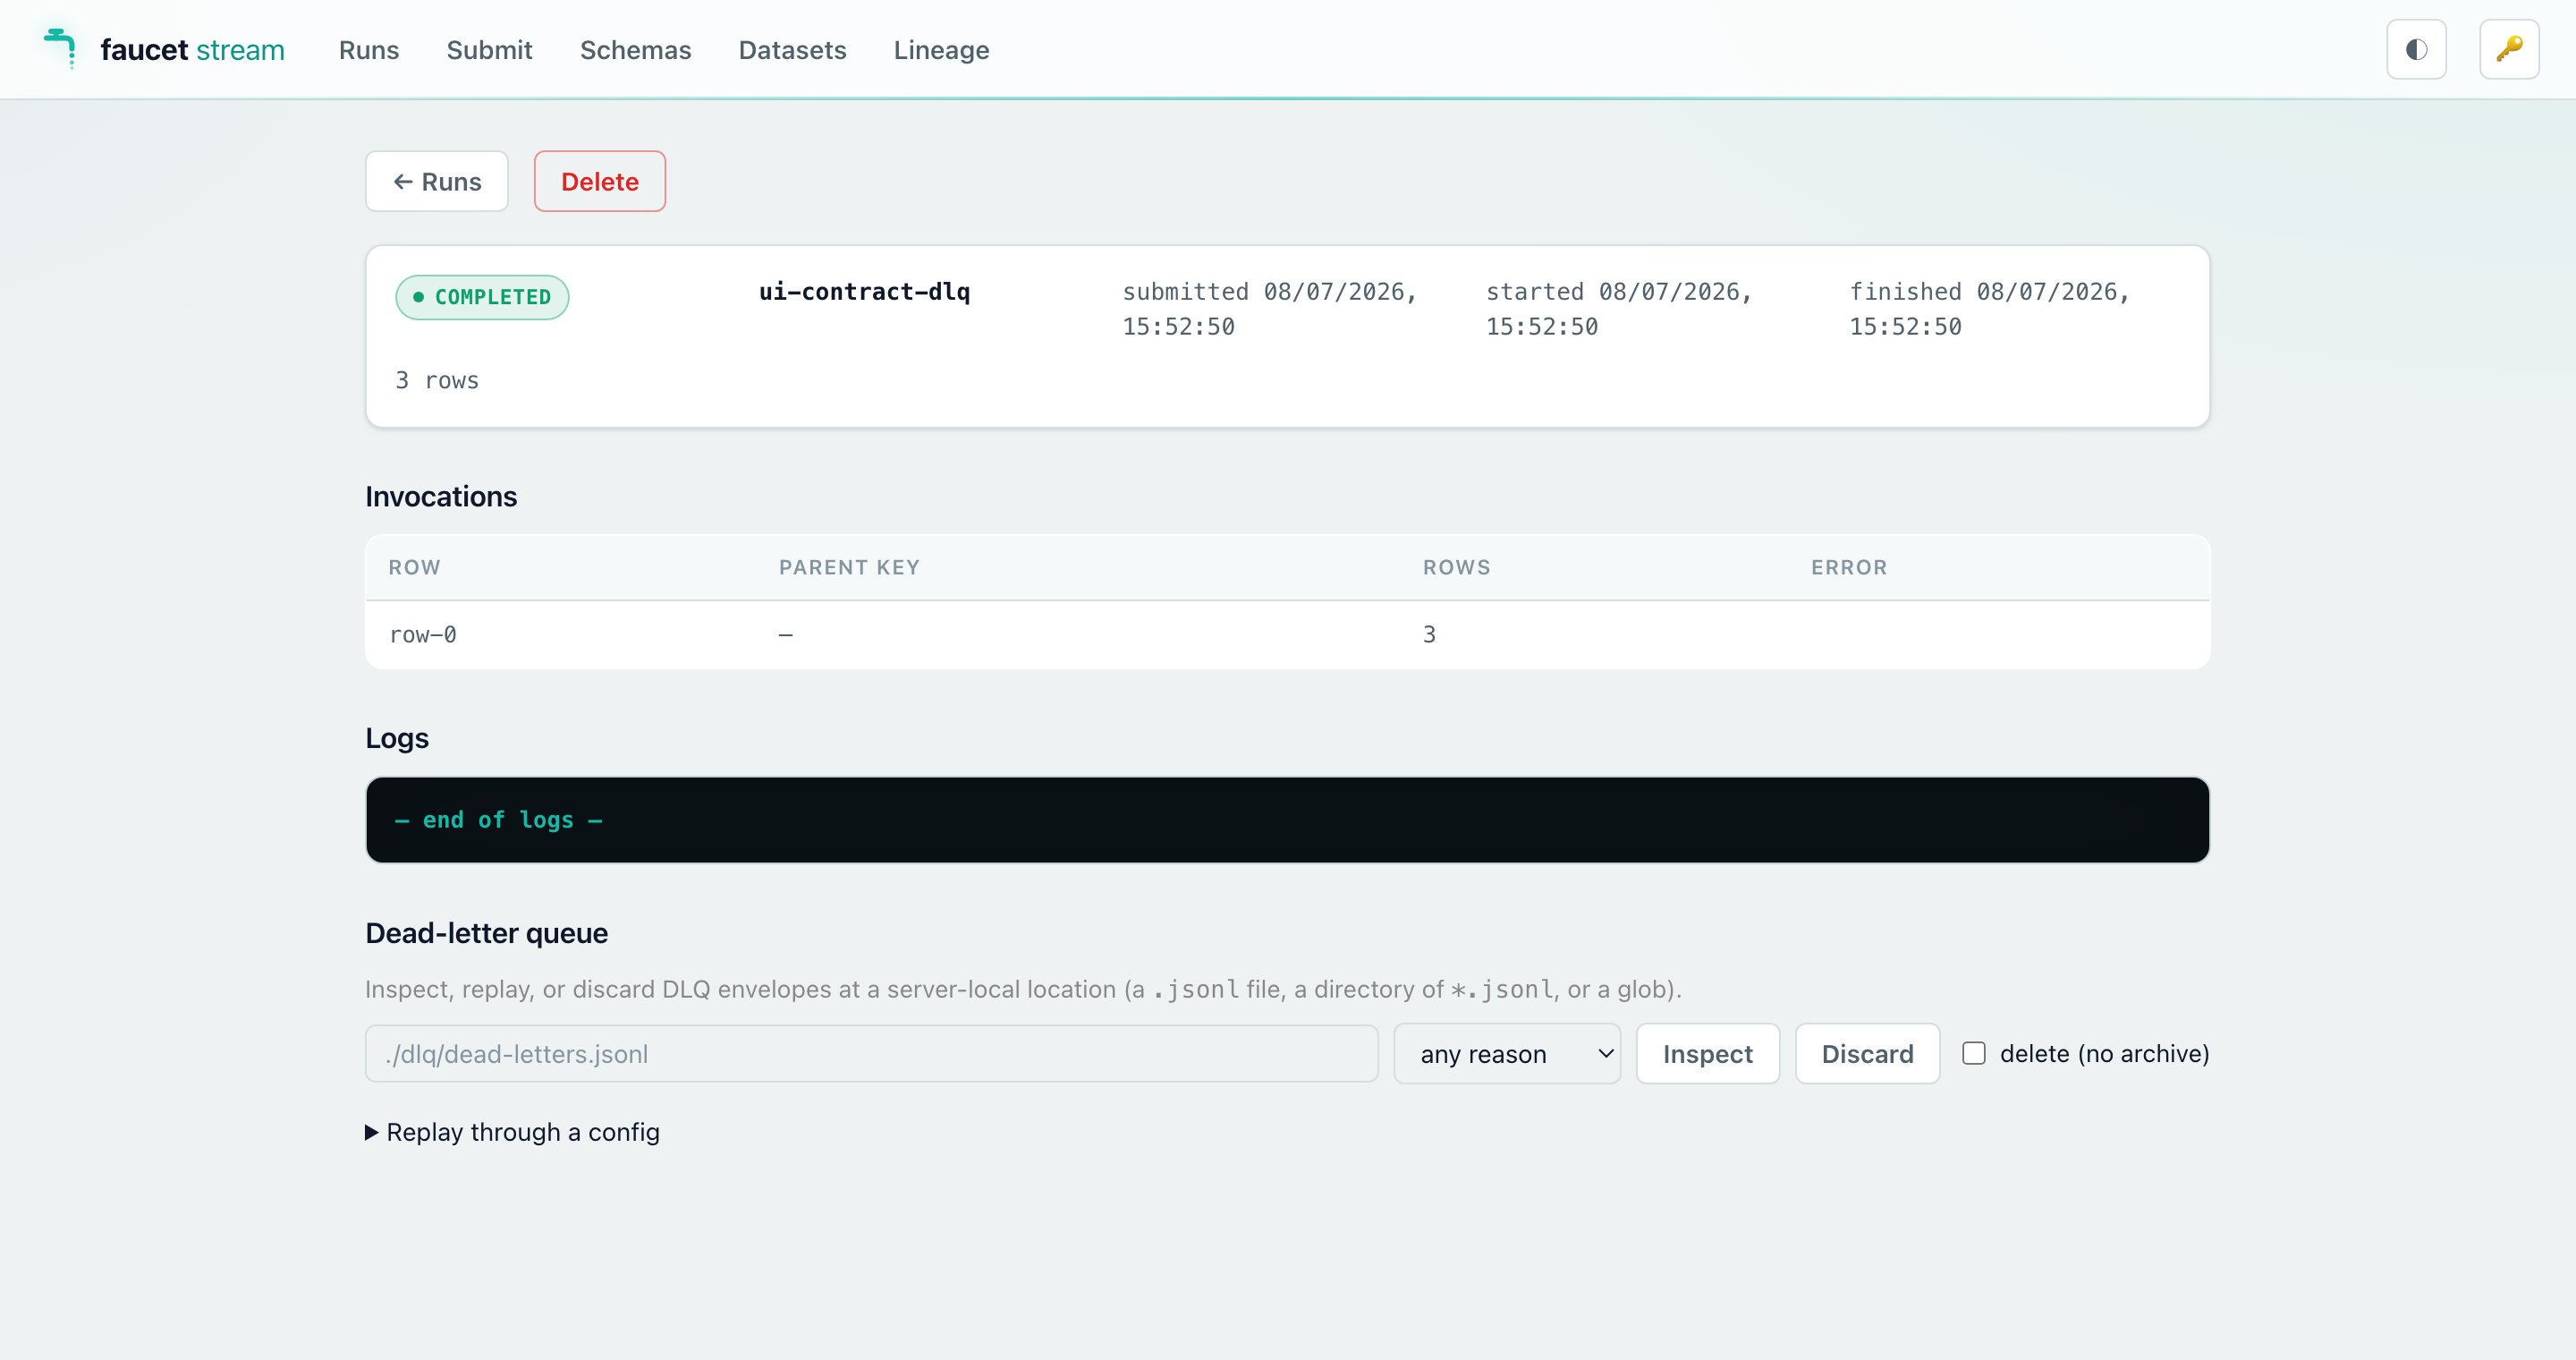Open the Lineage view
Screen dimensions: 2576x1360
tap(941, 50)
